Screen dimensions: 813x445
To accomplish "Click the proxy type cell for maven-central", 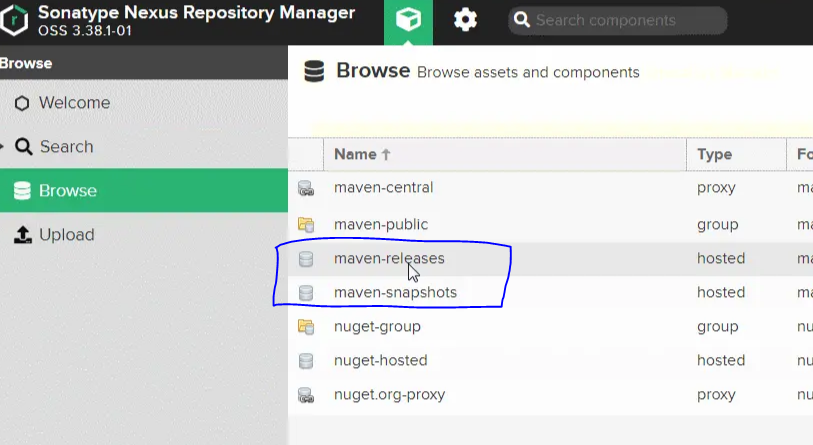I will [716, 188].
